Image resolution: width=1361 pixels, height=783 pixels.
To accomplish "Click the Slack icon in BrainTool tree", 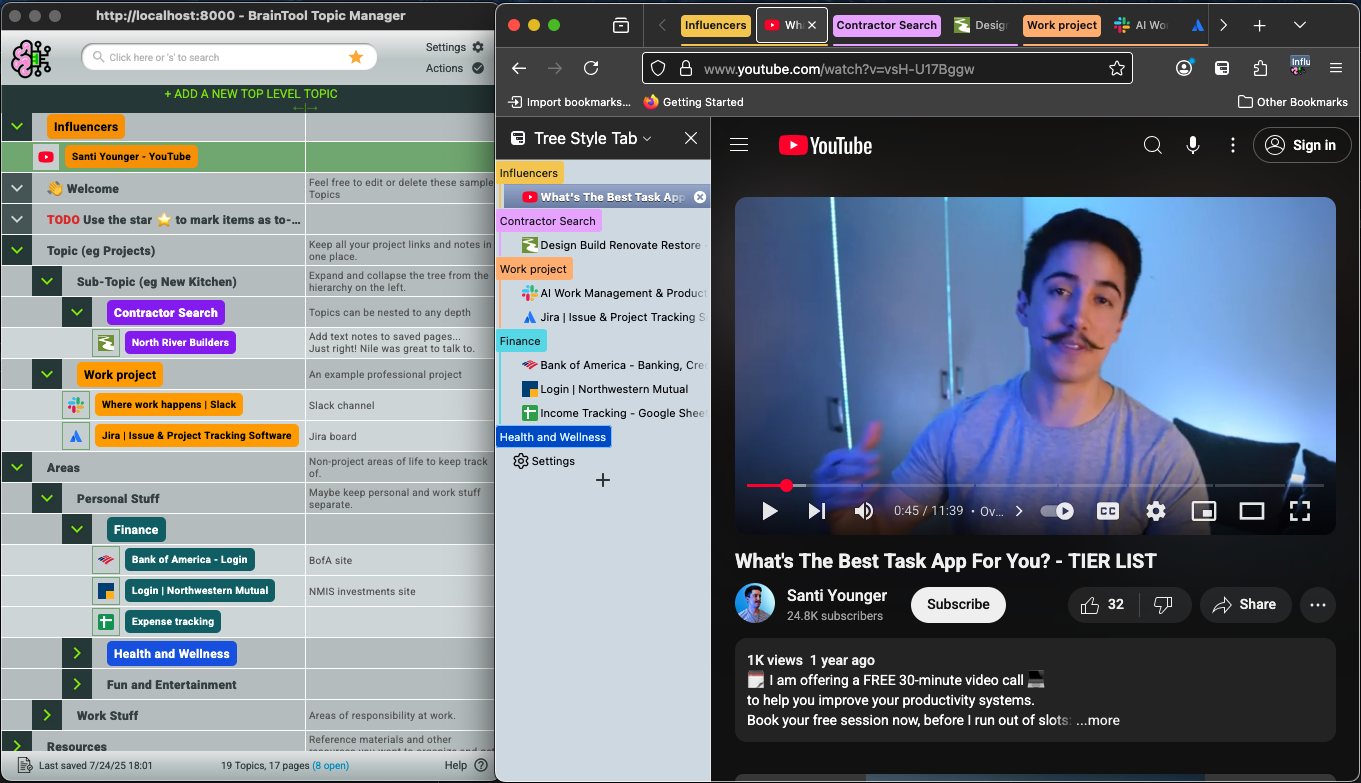I will pyautogui.click(x=76, y=405).
